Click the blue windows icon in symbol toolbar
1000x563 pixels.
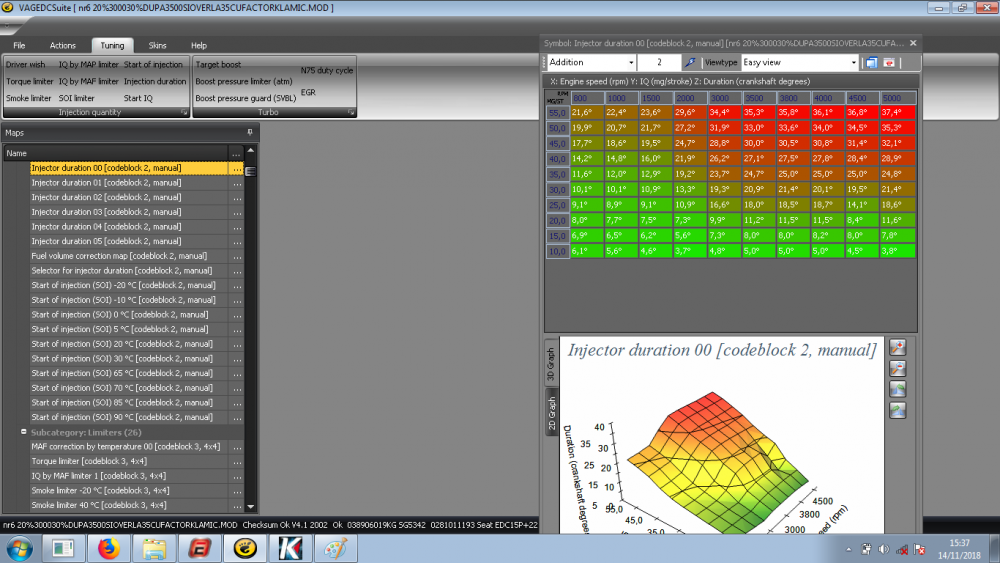tap(871, 62)
